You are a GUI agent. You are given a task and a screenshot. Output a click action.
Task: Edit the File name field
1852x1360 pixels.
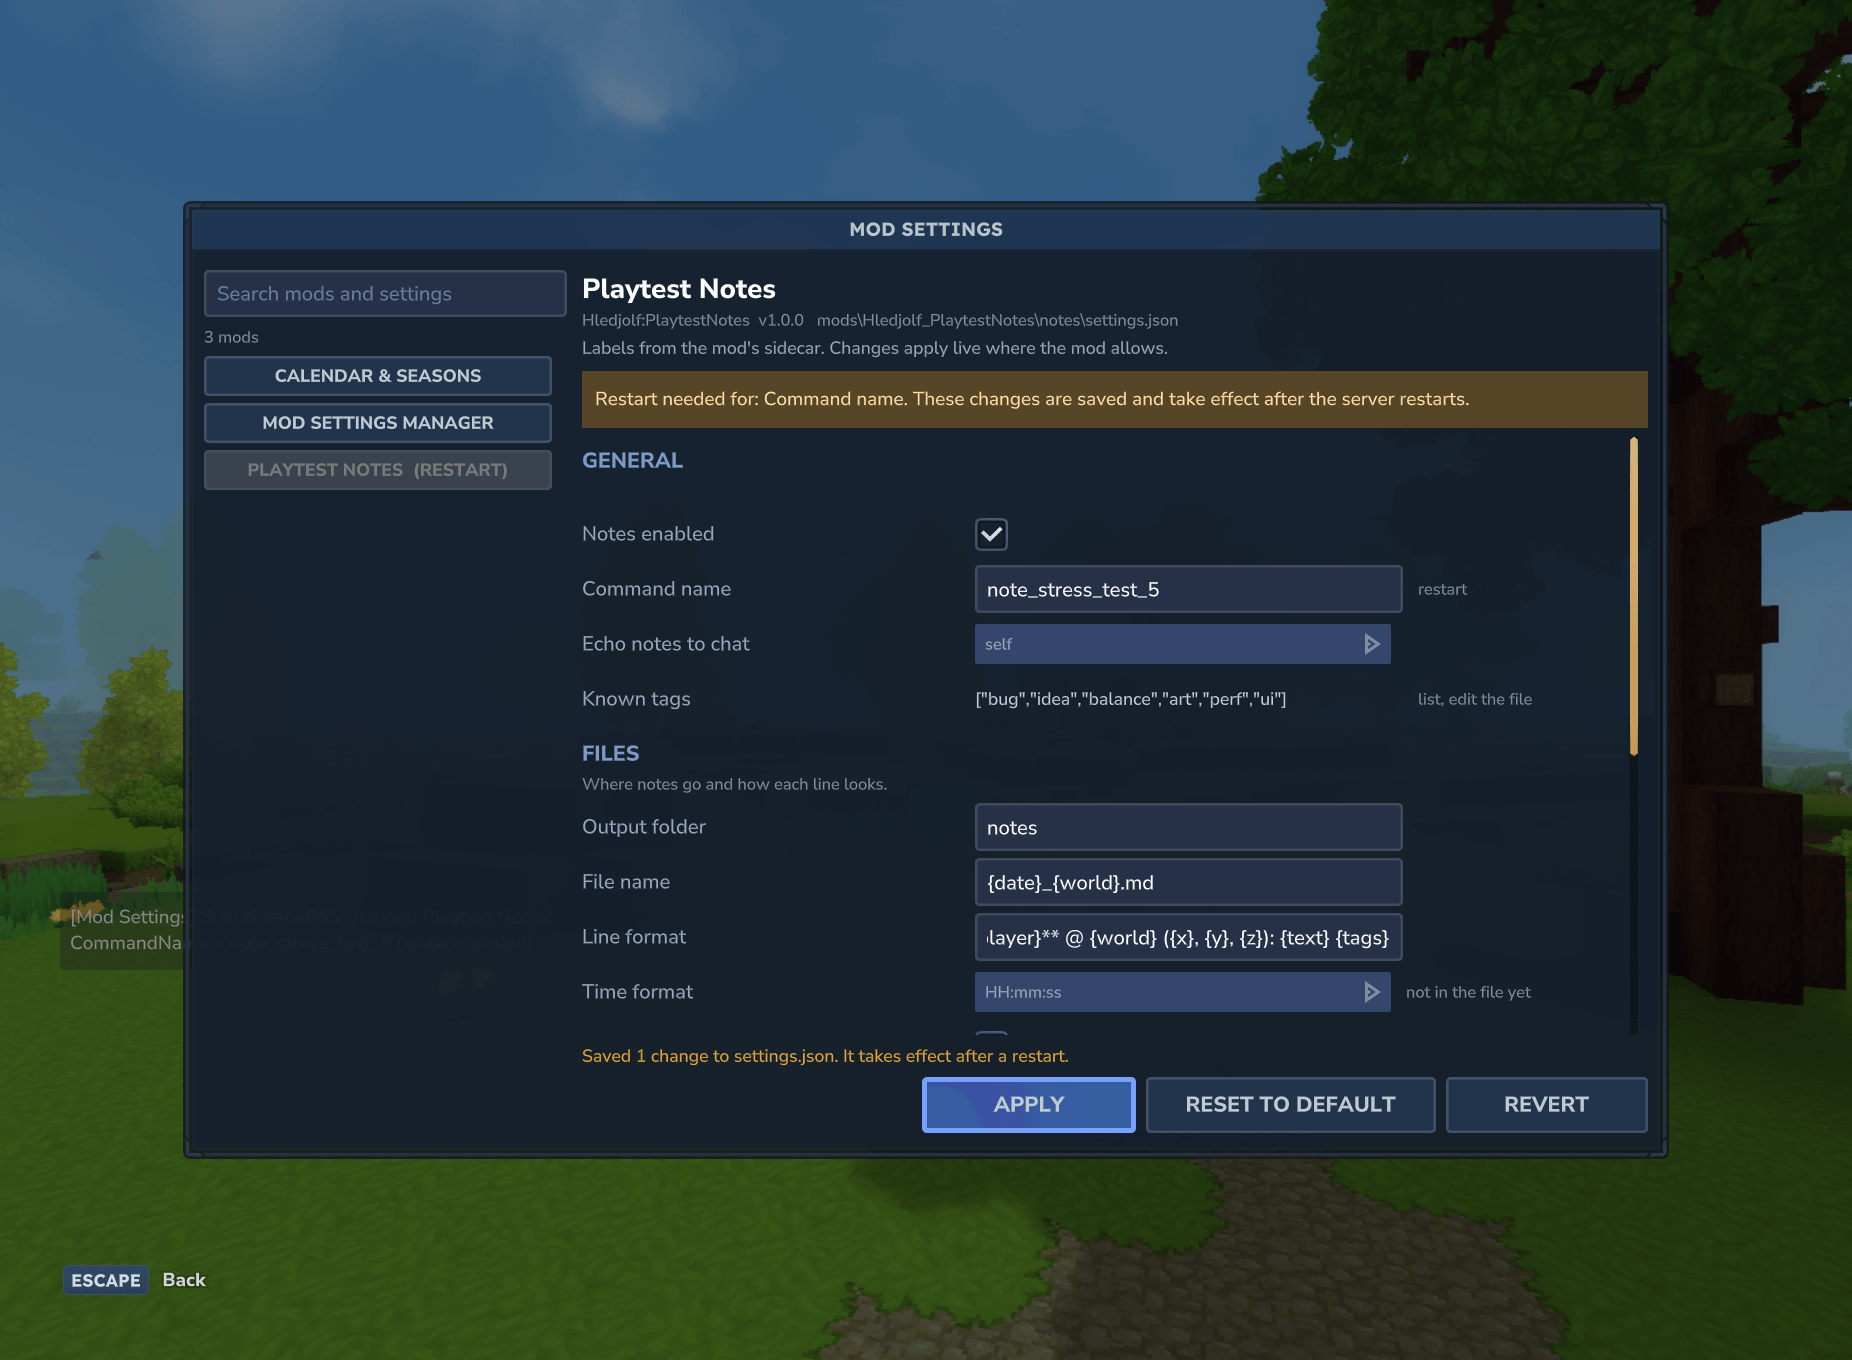pos(1188,882)
